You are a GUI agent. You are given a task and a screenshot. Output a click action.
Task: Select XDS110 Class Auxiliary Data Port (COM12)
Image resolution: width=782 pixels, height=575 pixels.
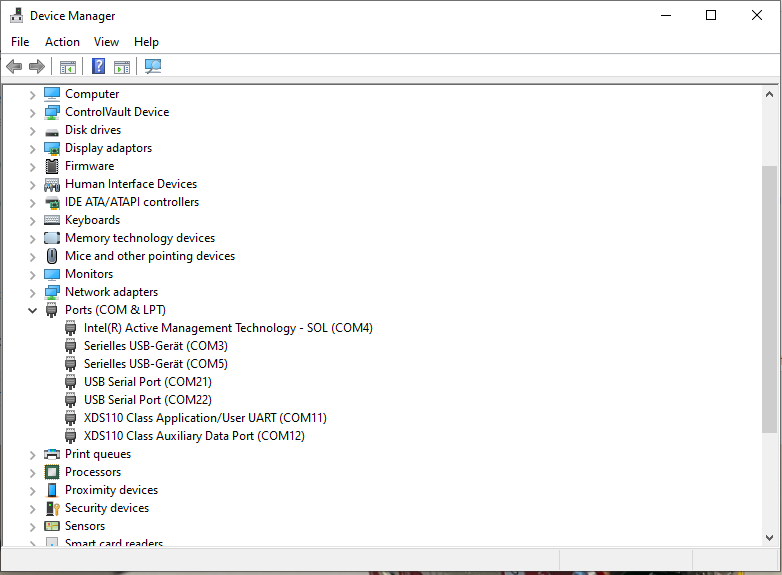[x=194, y=436]
